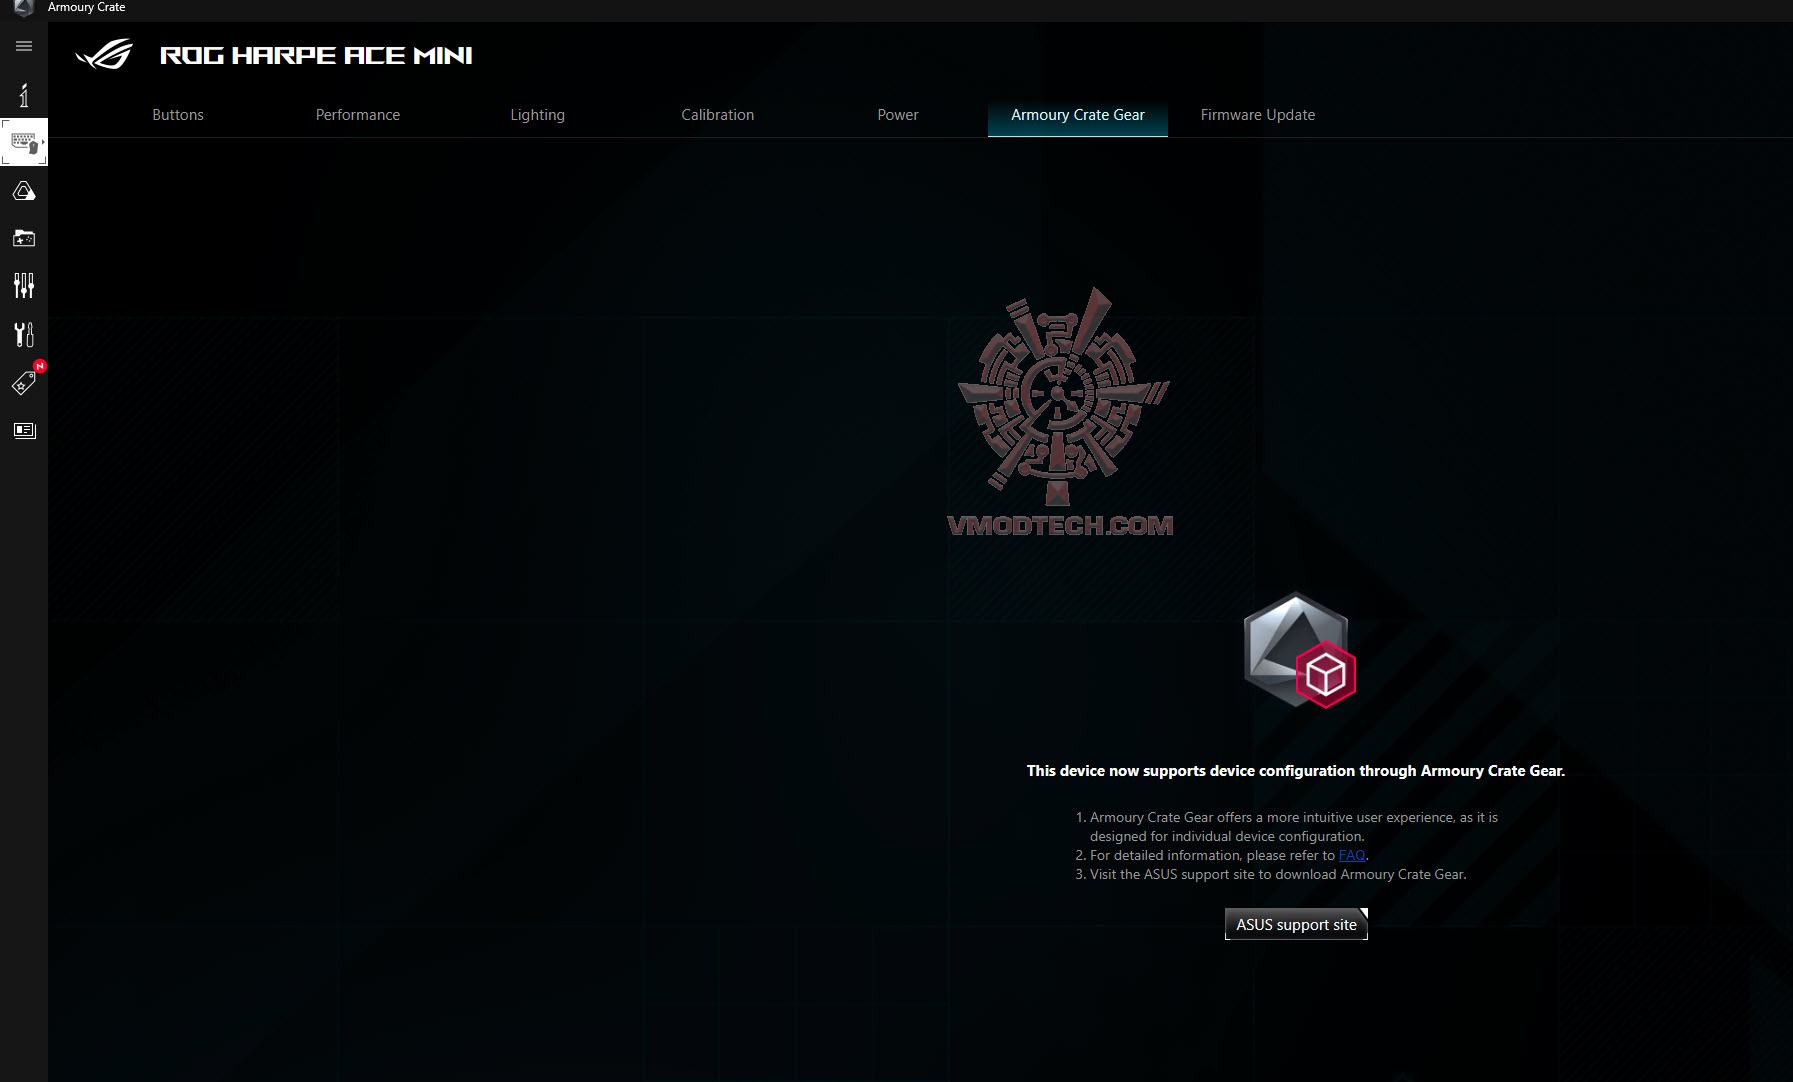Image resolution: width=1793 pixels, height=1082 pixels.
Task: Open the hamburger menu in the sidebar
Action: [x=24, y=46]
